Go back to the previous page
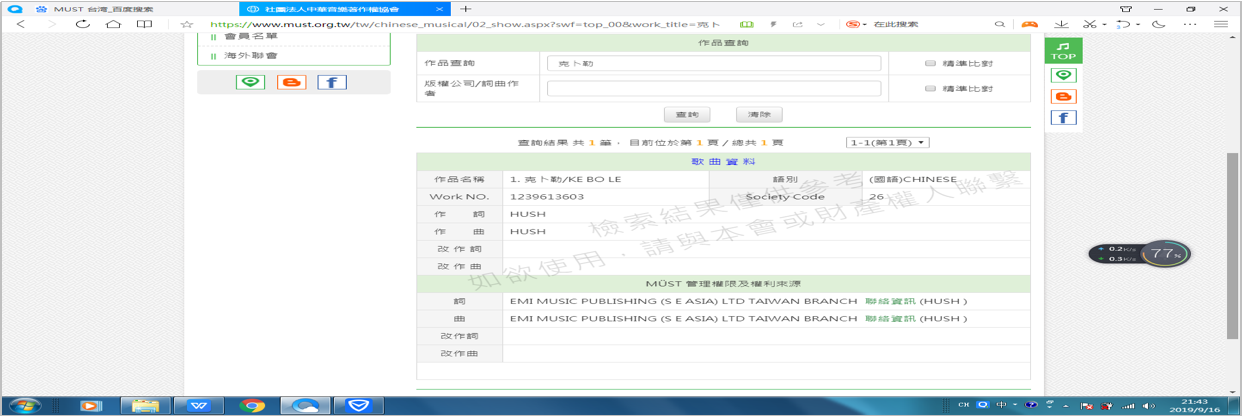 coord(21,24)
